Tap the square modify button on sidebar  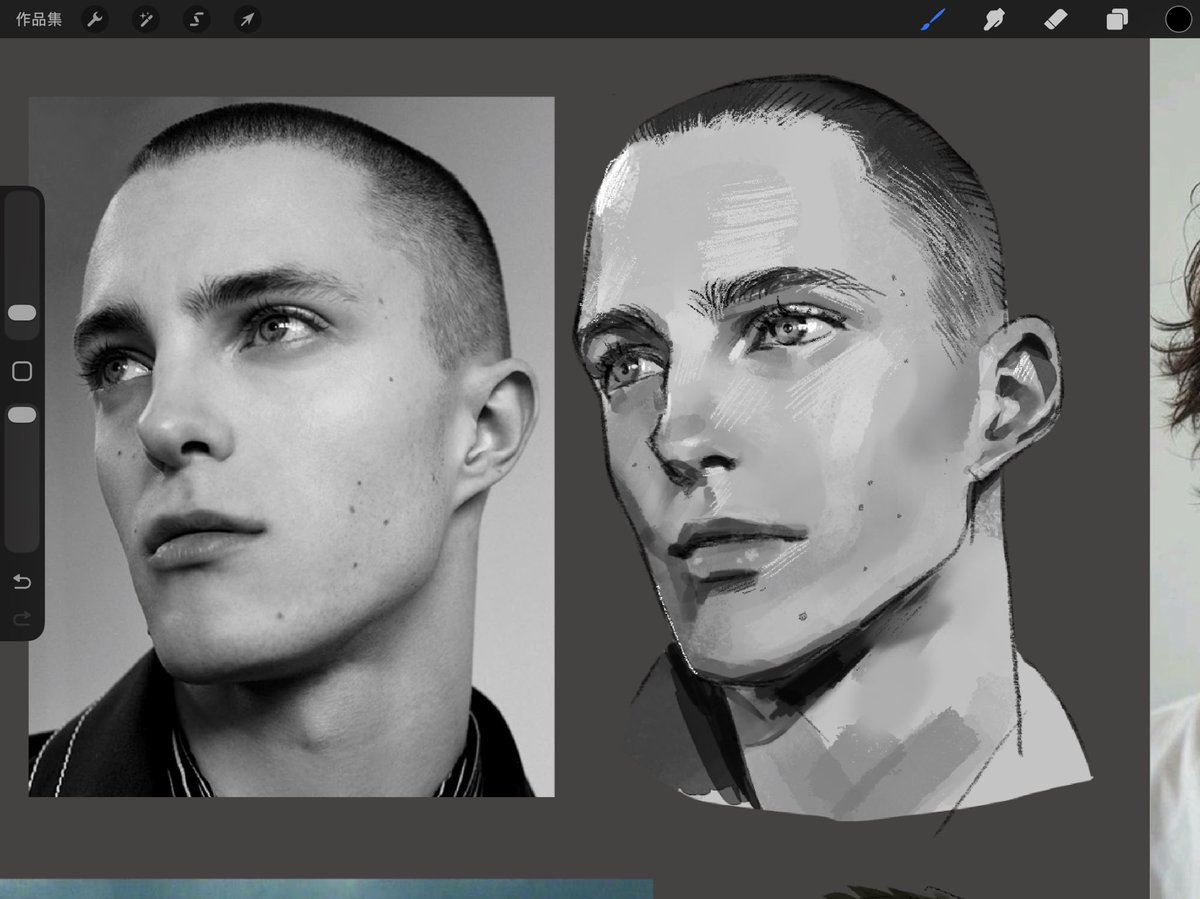[x=22, y=372]
